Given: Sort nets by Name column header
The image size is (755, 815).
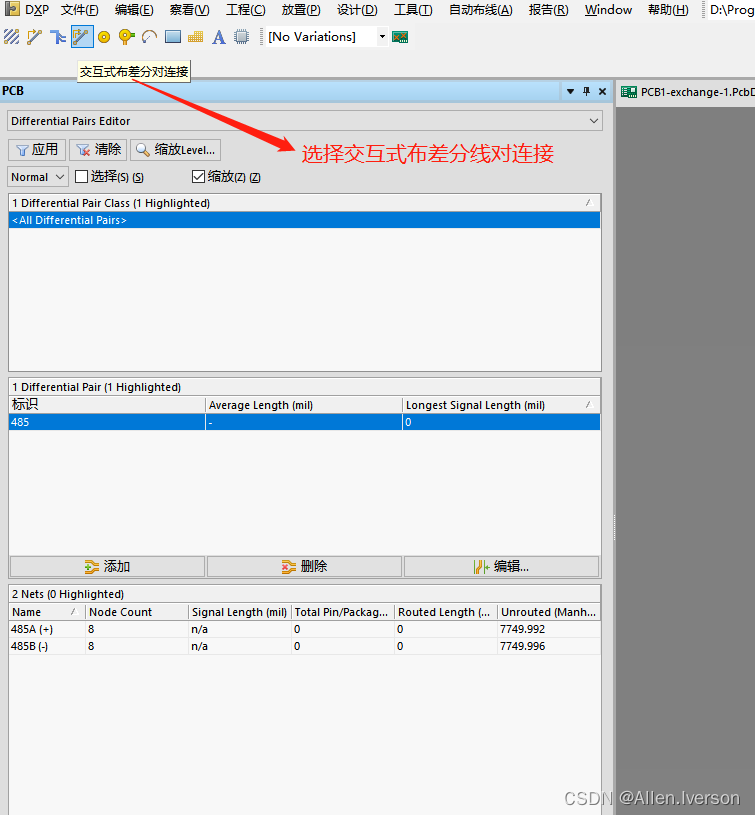Looking at the screenshot, I should (x=47, y=612).
